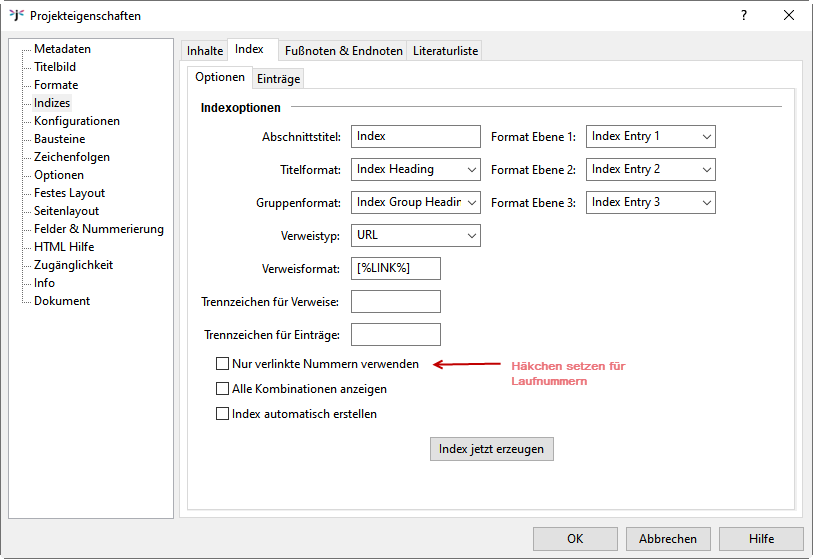Open 'Felder & Nummerierung' in the tree

click(98, 229)
